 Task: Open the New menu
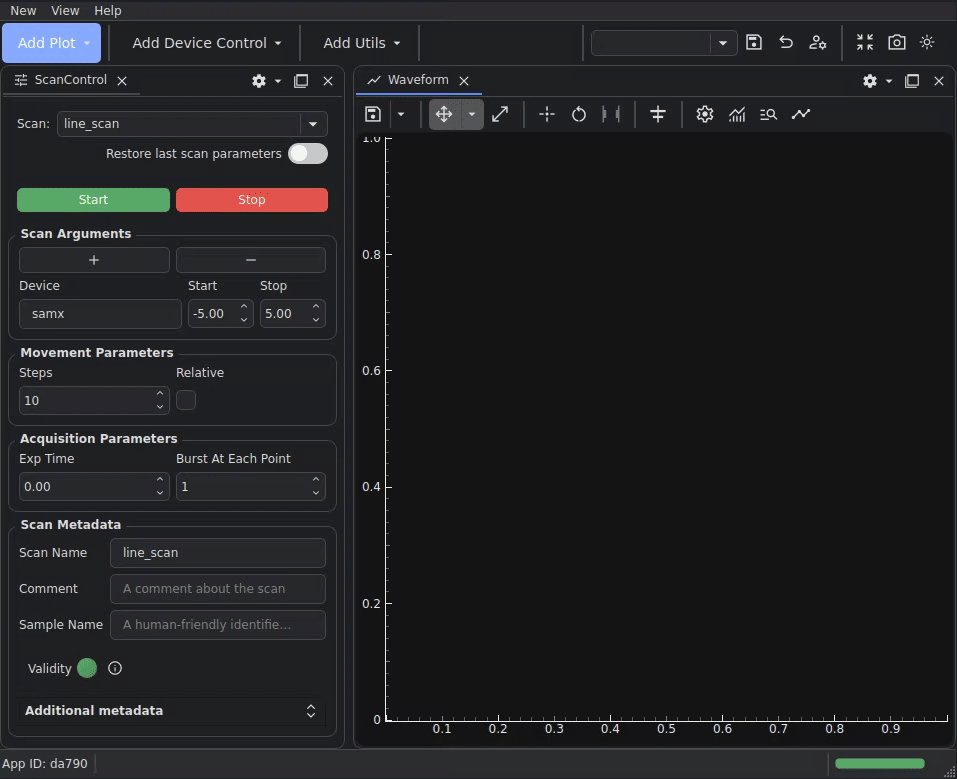tap(23, 10)
